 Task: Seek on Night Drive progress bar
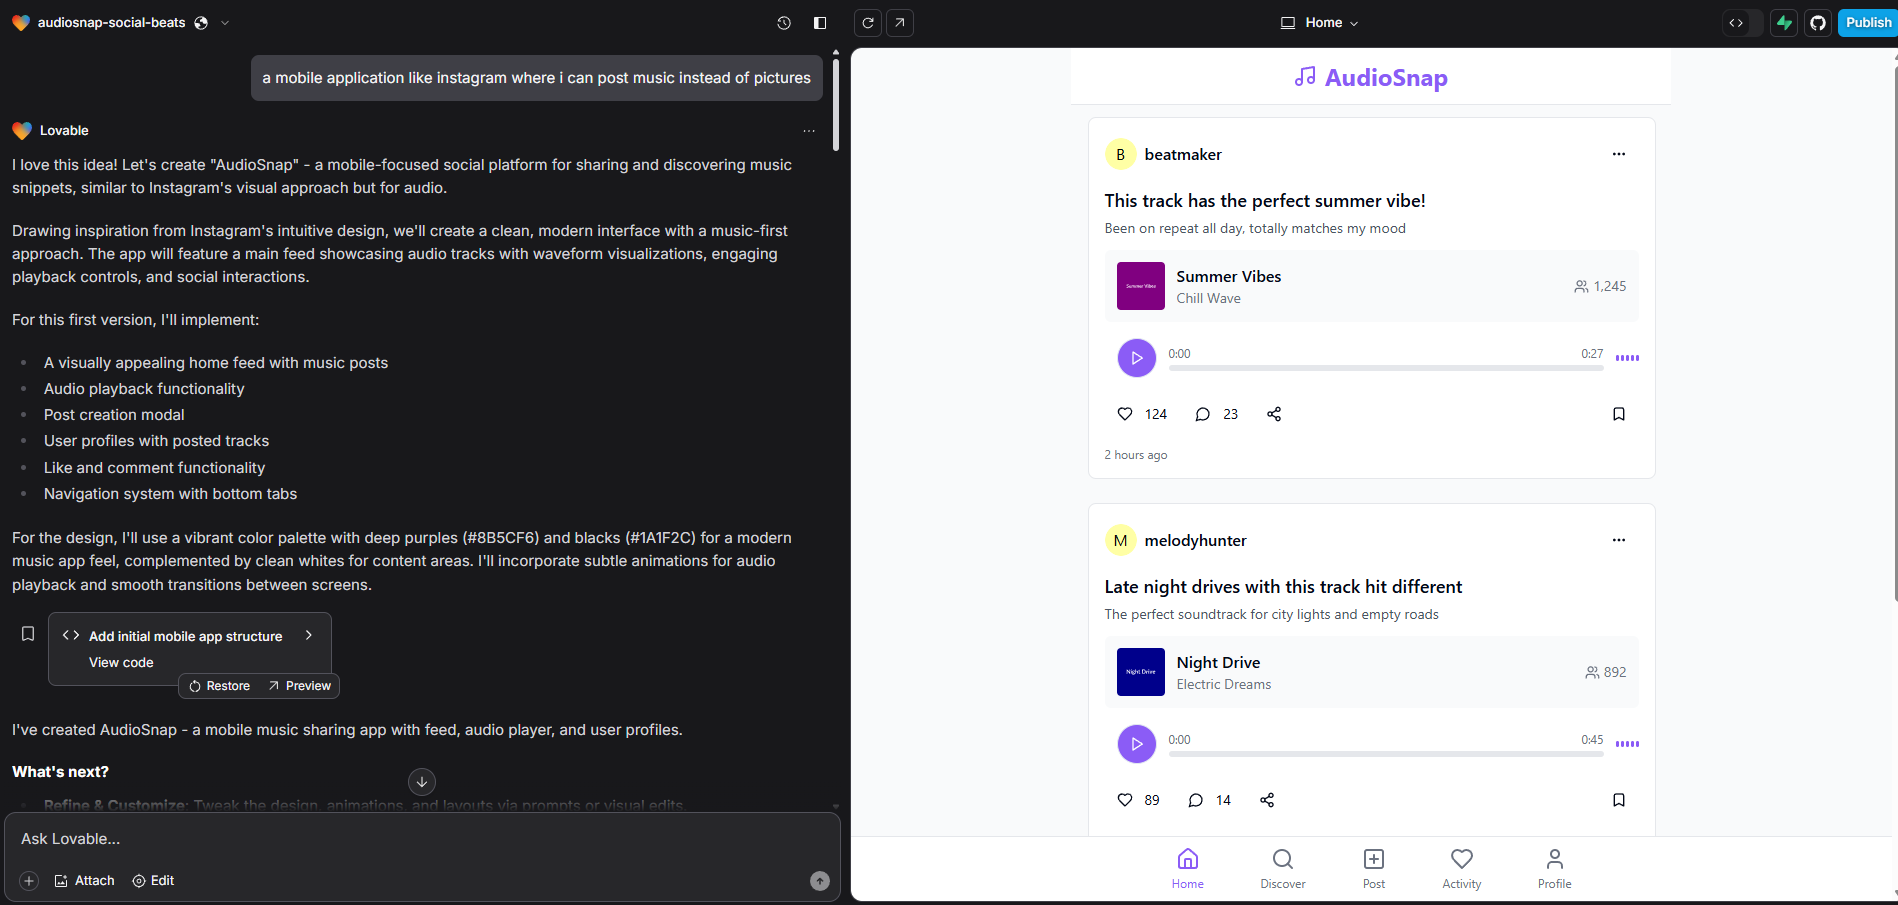click(1386, 754)
